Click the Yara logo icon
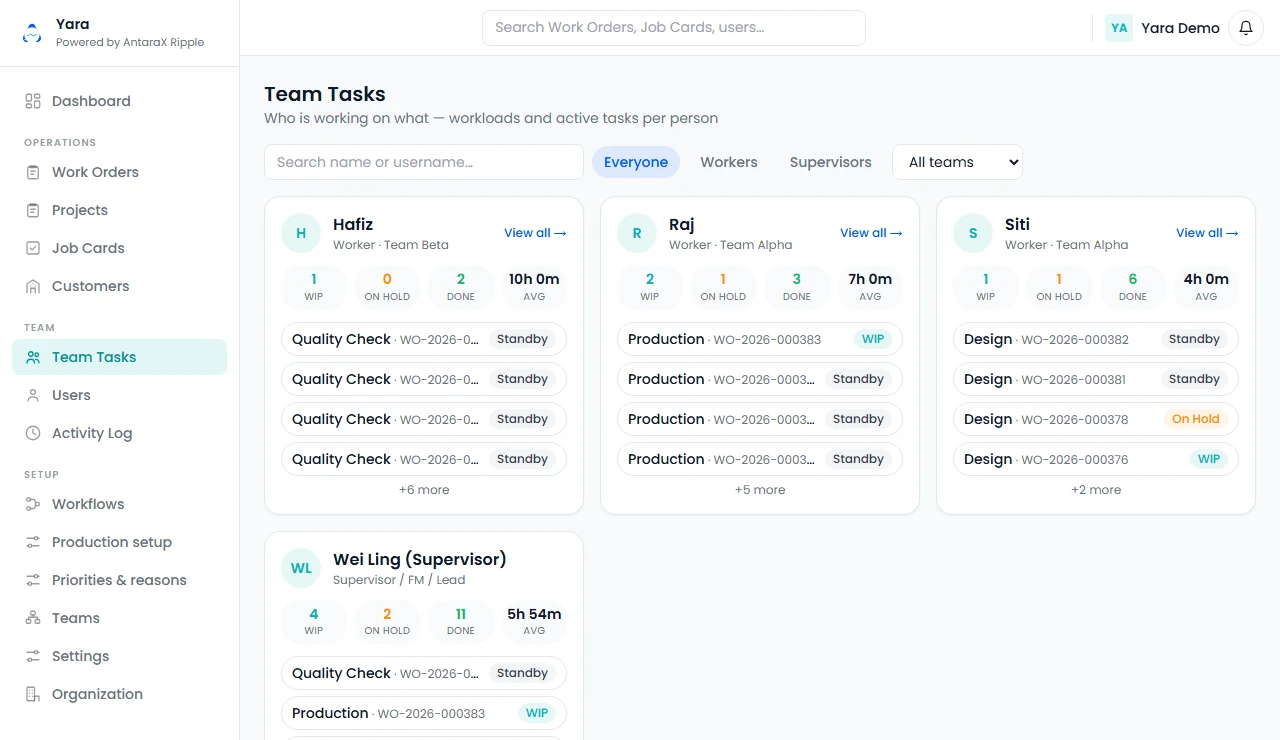The image size is (1280, 740). [33, 33]
